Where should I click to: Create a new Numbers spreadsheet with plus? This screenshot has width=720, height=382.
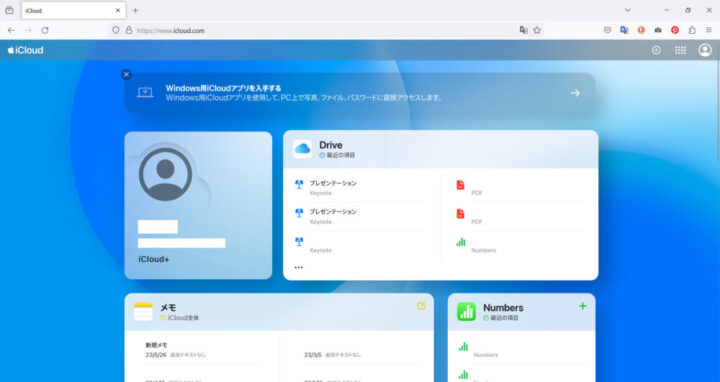click(x=582, y=306)
